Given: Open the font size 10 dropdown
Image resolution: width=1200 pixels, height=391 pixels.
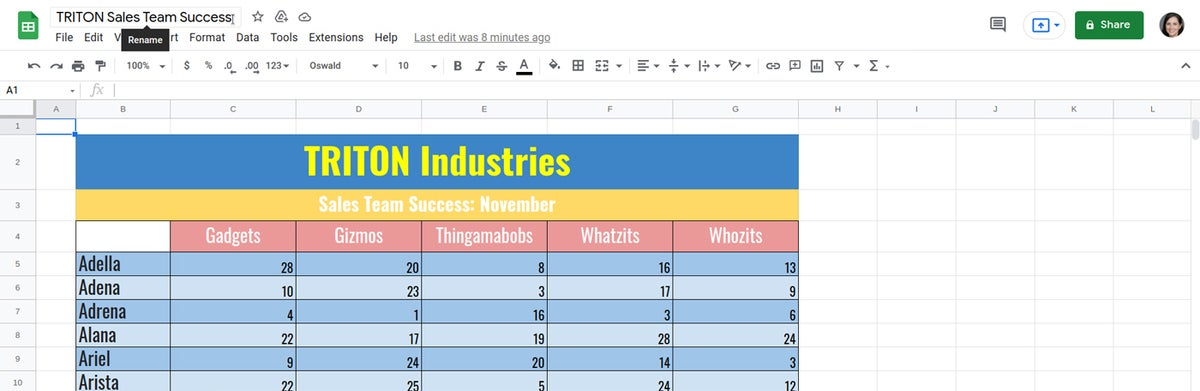Looking at the screenshot, I should click(x=417, y=66).
